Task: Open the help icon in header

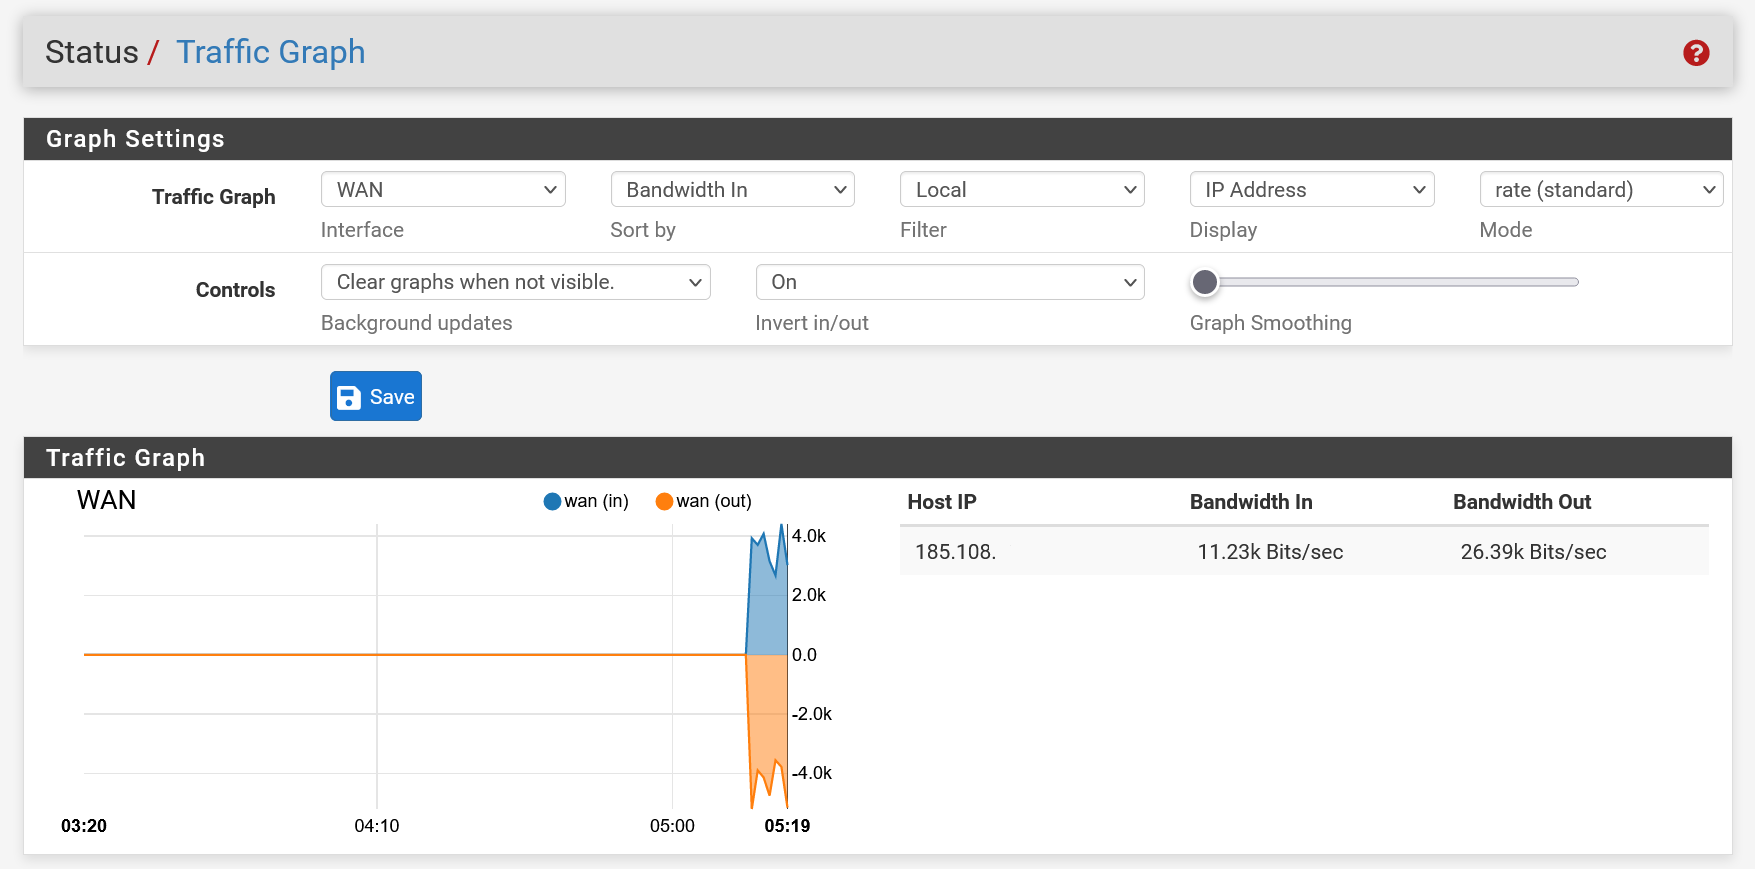Action: pyautogui.click(x=1696, y=53)
